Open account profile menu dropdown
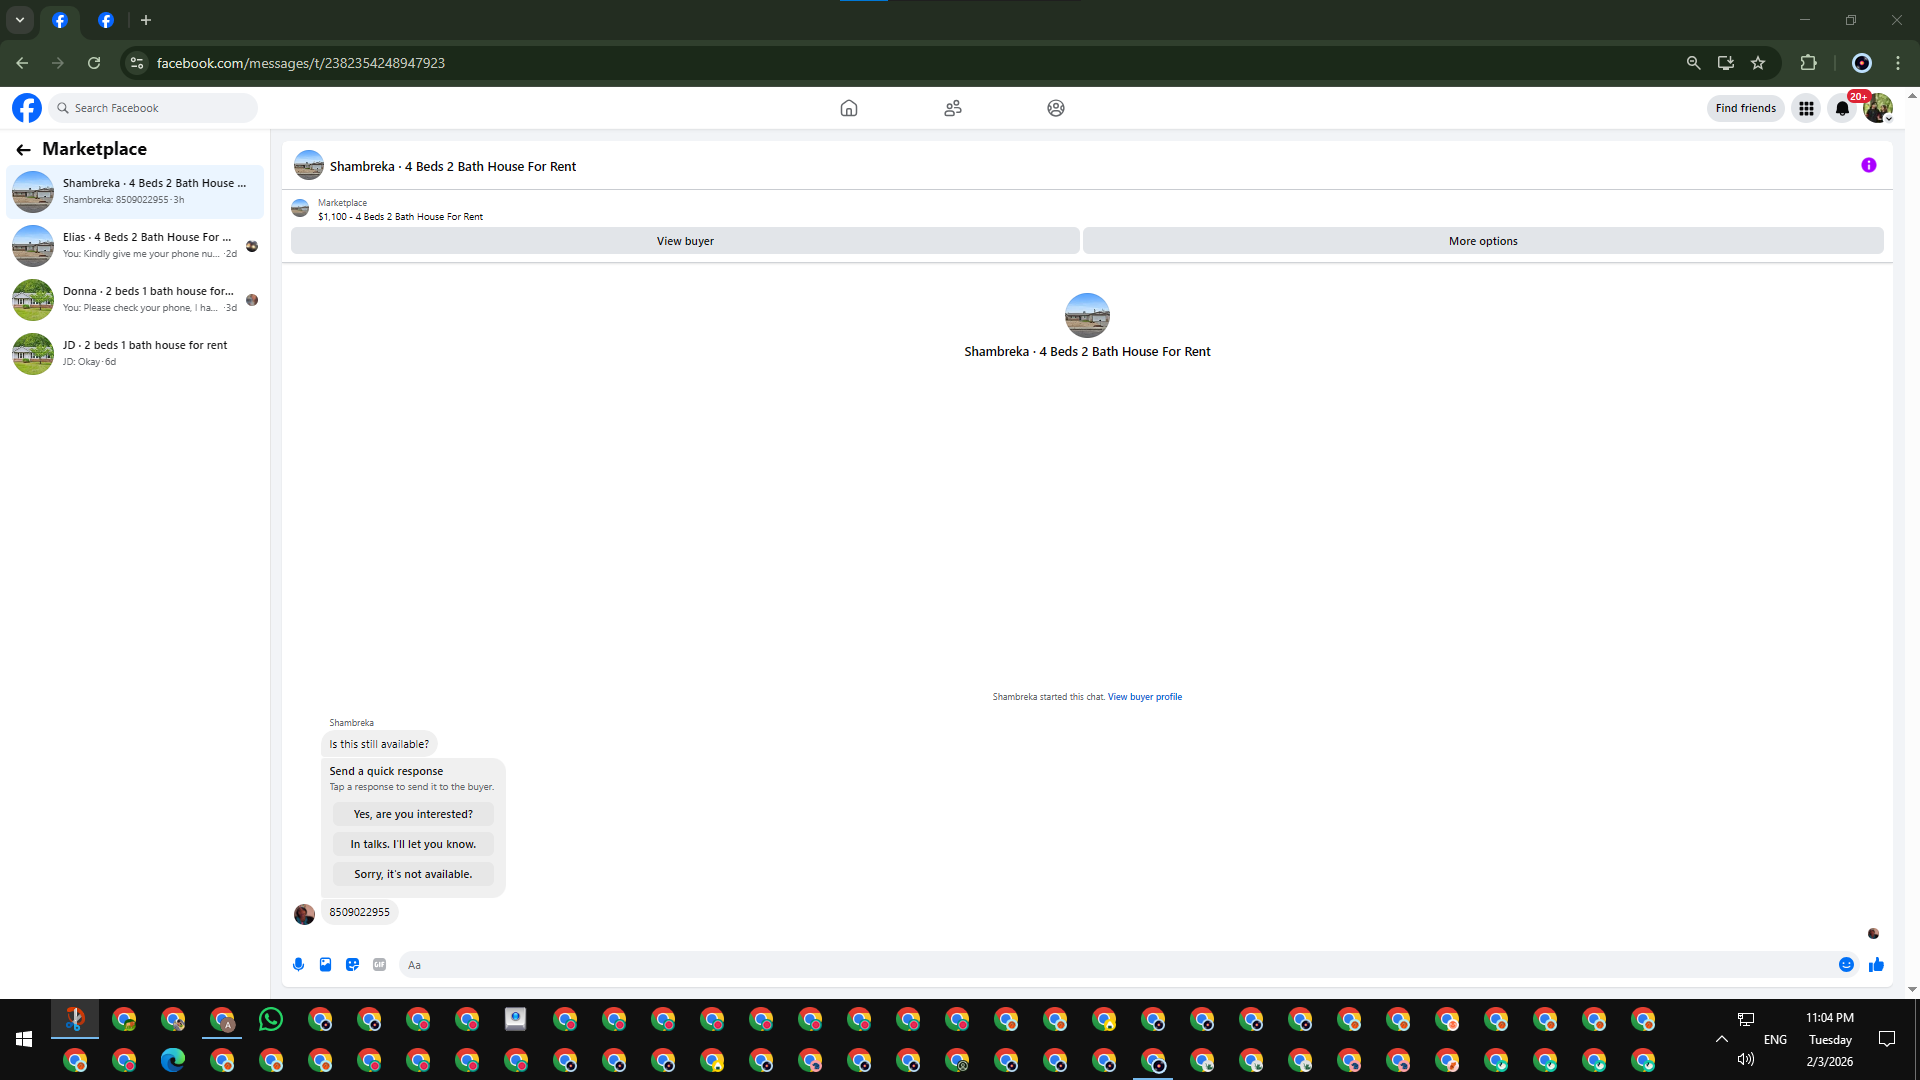 1878,108
